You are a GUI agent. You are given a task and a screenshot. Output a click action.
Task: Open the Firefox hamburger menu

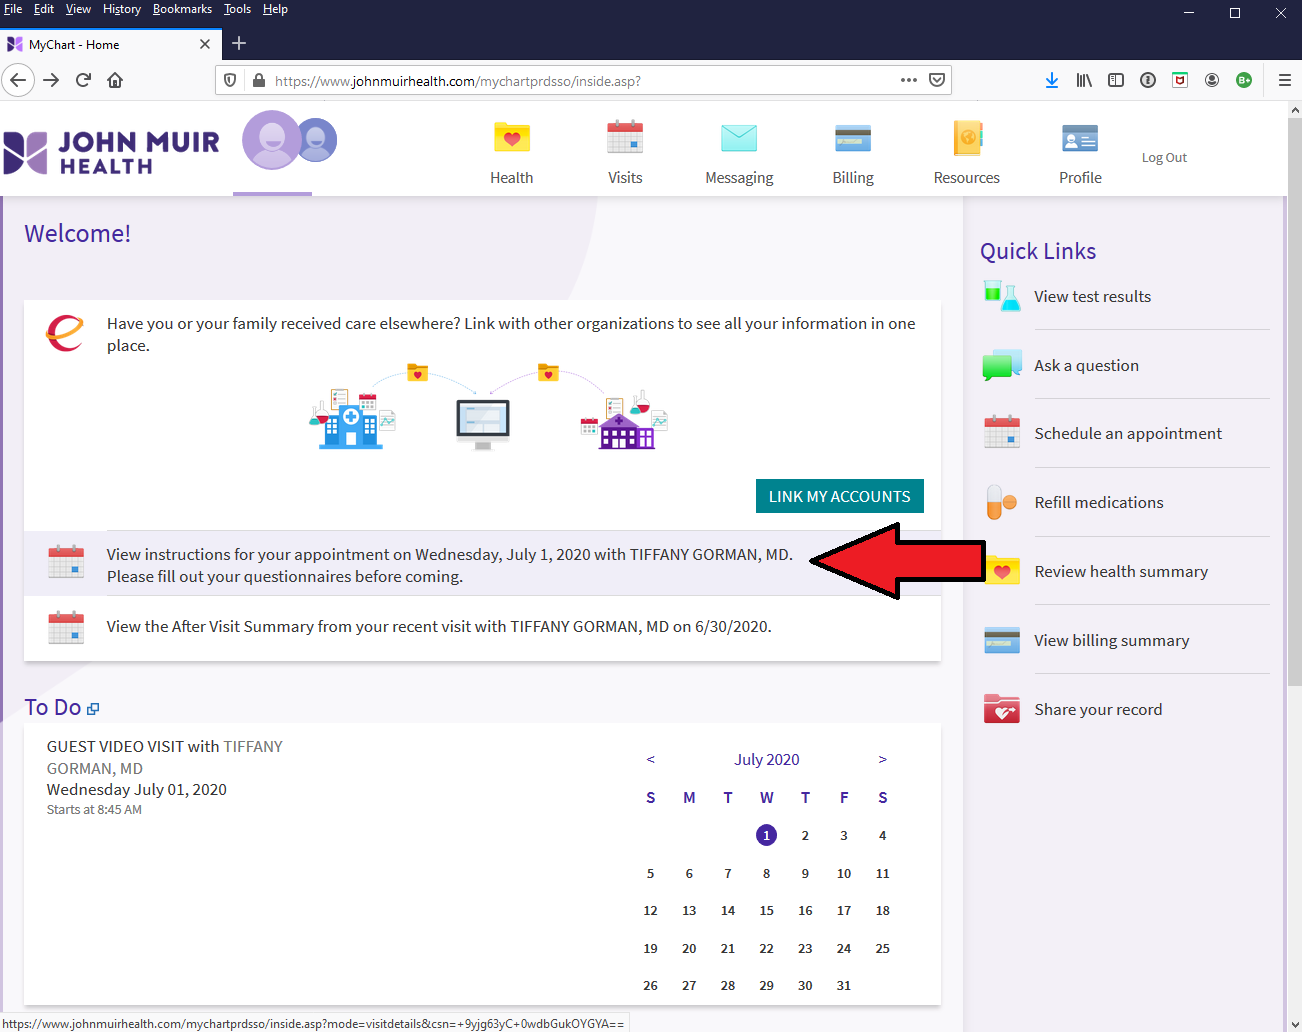tap(1285, 80)
